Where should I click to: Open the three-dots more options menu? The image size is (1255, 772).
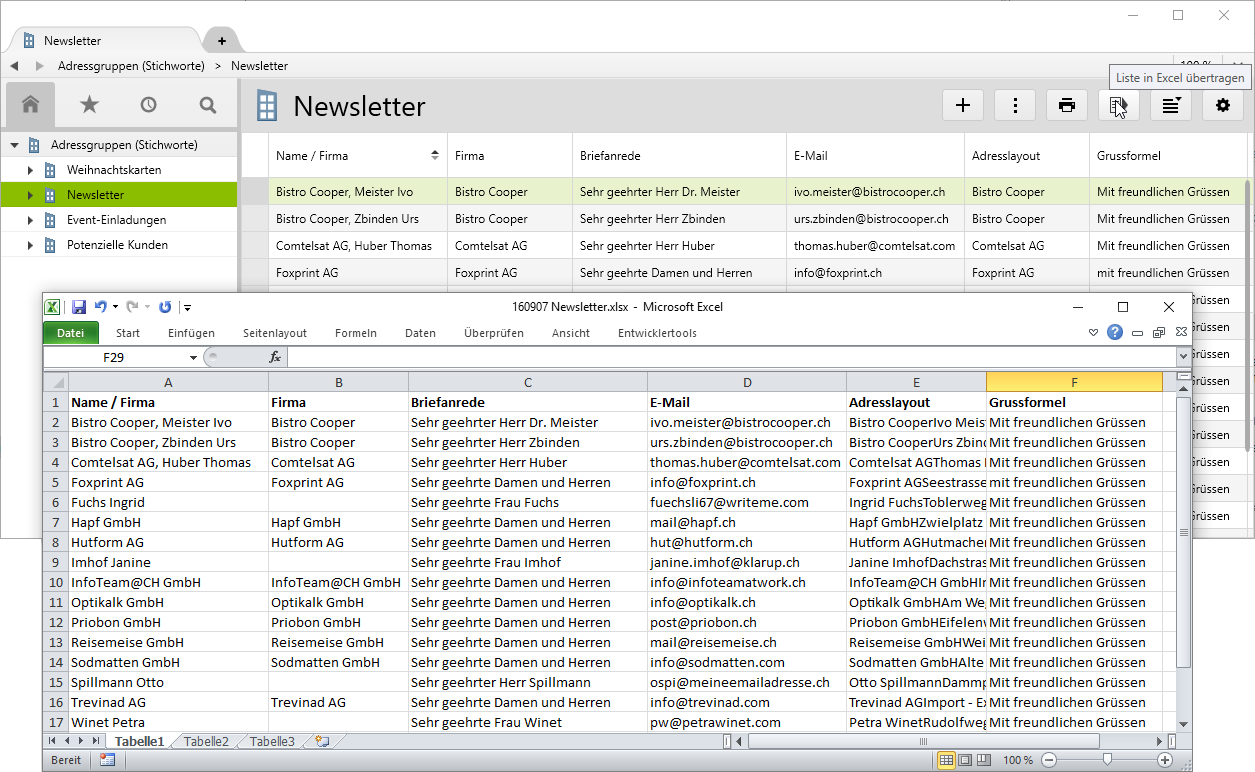[x=1015, y=105]
